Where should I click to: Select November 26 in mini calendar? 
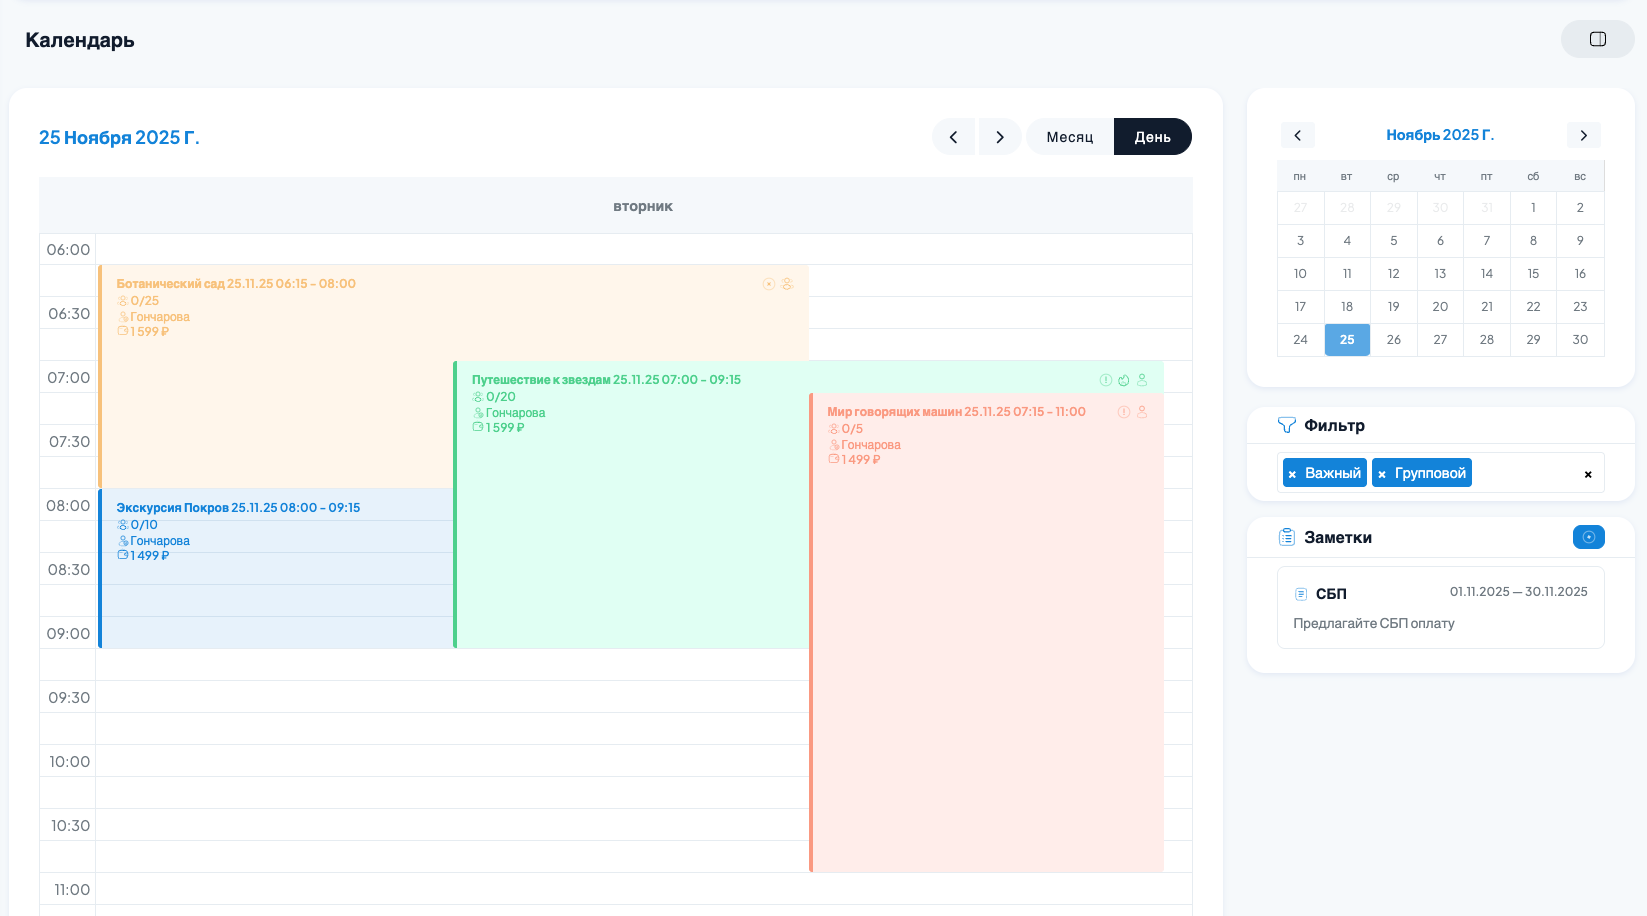pyautogui.click(x=1393, y=340)
